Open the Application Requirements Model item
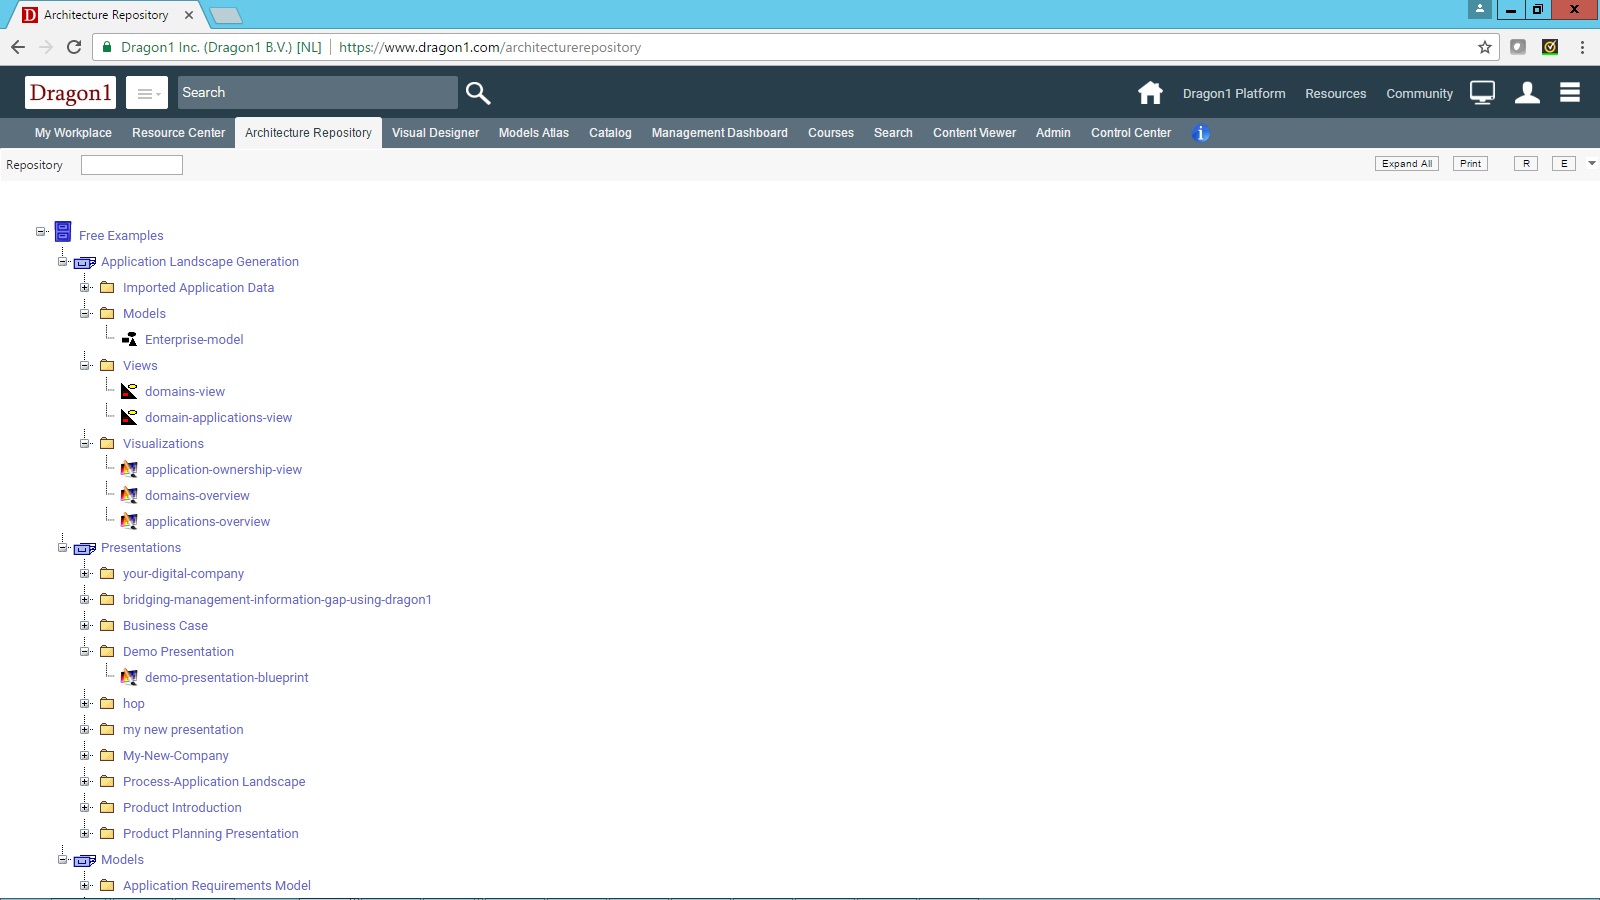 (x=217, y=886)
